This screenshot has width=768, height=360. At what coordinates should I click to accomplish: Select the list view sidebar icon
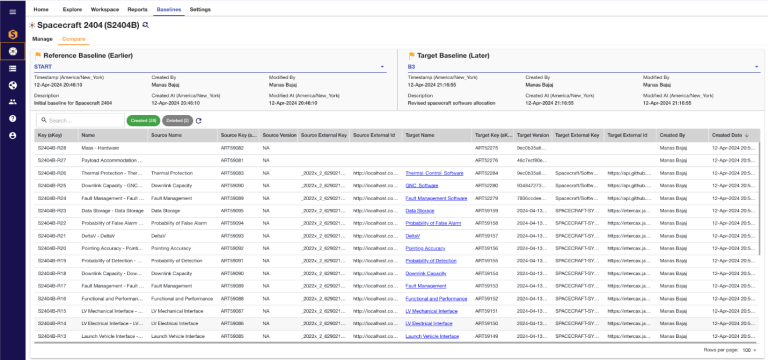(x=13, y=69)
